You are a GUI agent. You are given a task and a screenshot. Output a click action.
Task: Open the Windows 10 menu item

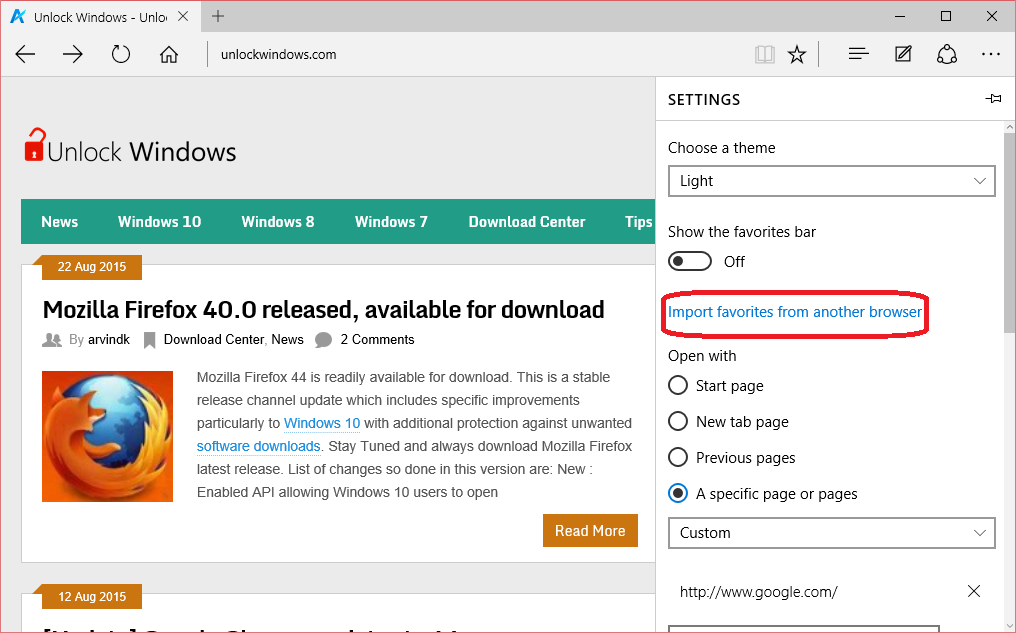point(159,222)
